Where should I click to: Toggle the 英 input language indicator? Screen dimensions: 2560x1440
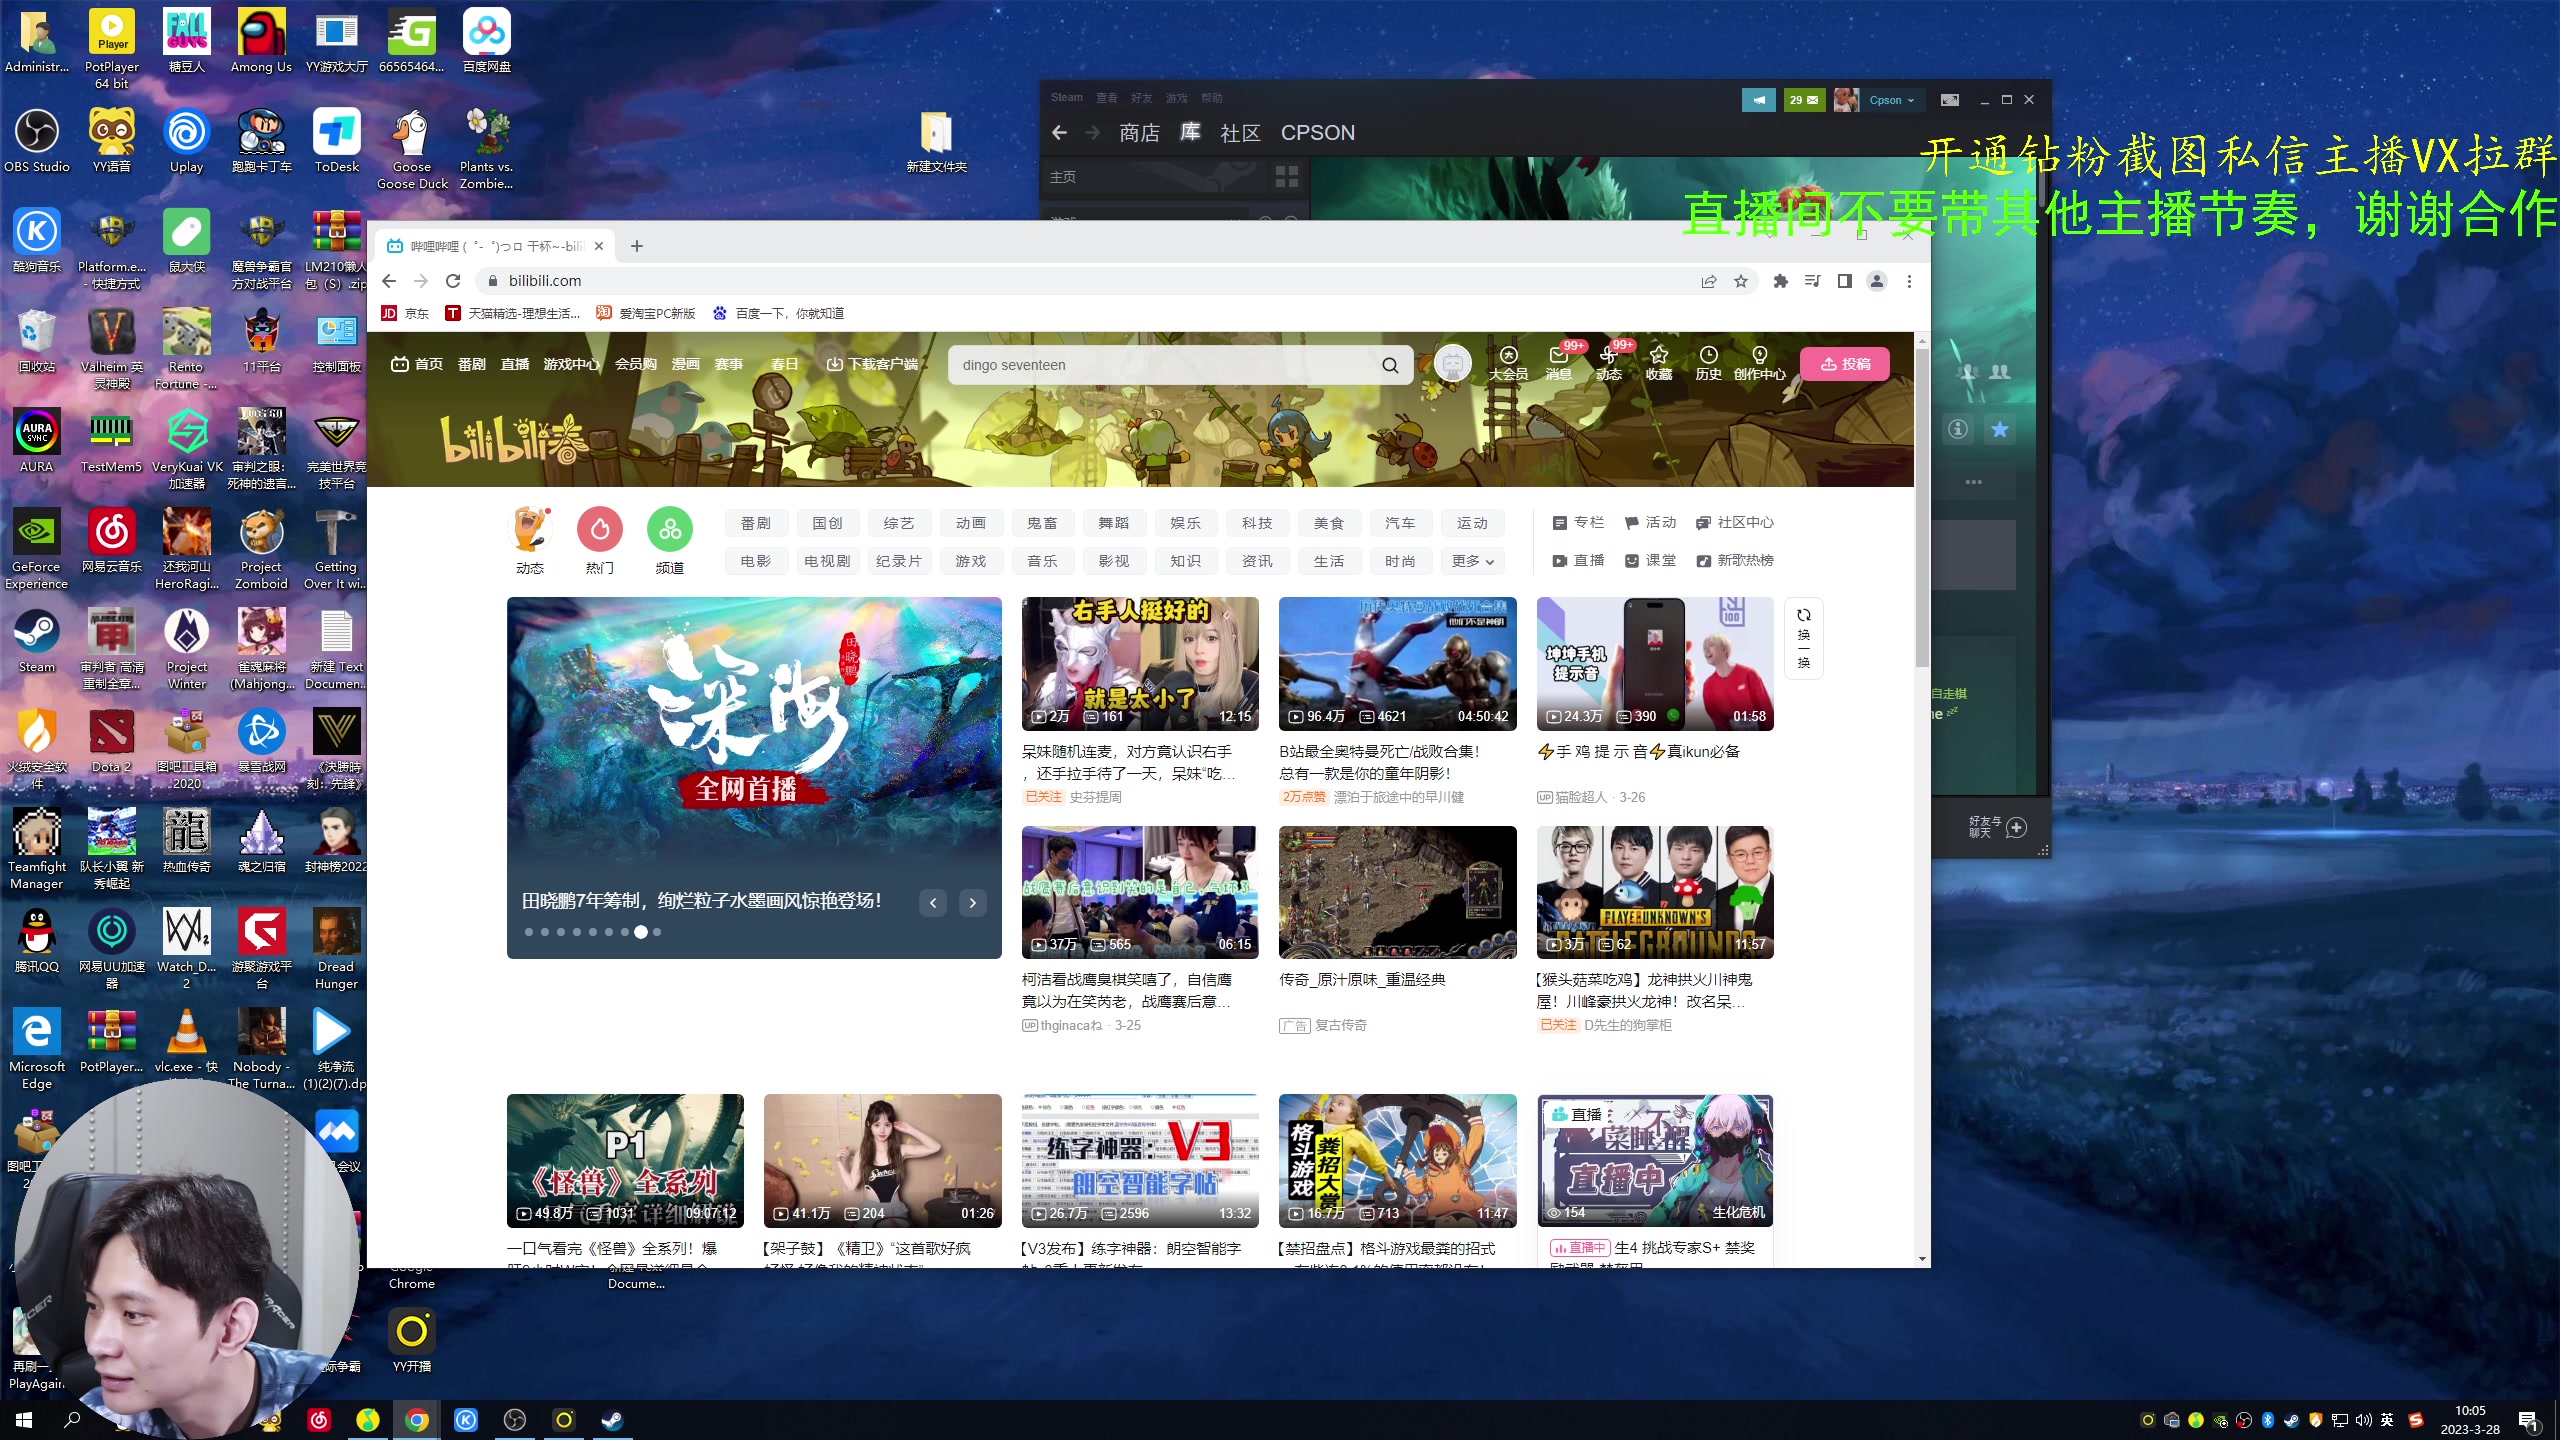[x=2387, y=1420]
